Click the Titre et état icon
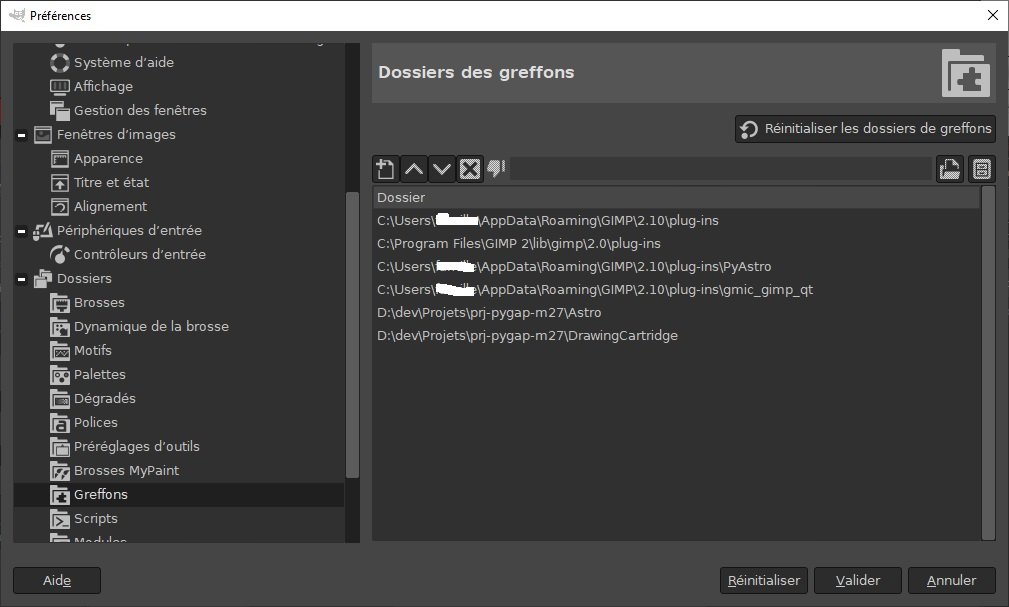The image size is (1009, 607). (x=60, y=183)
